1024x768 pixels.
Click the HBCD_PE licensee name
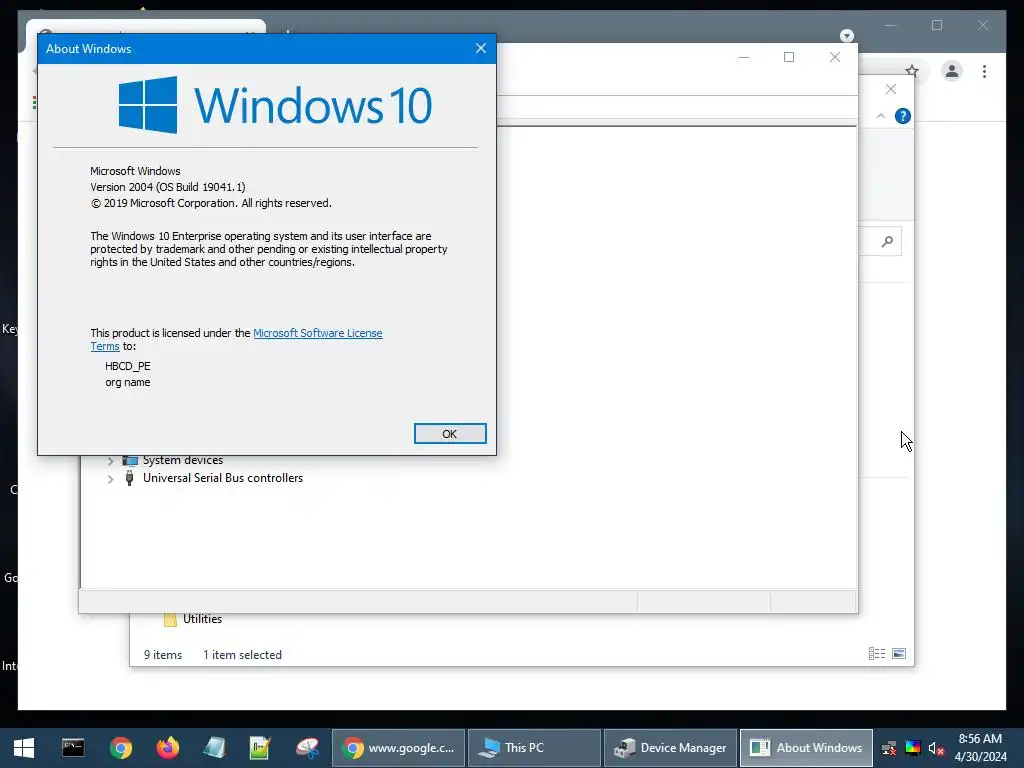click(128, 366)
